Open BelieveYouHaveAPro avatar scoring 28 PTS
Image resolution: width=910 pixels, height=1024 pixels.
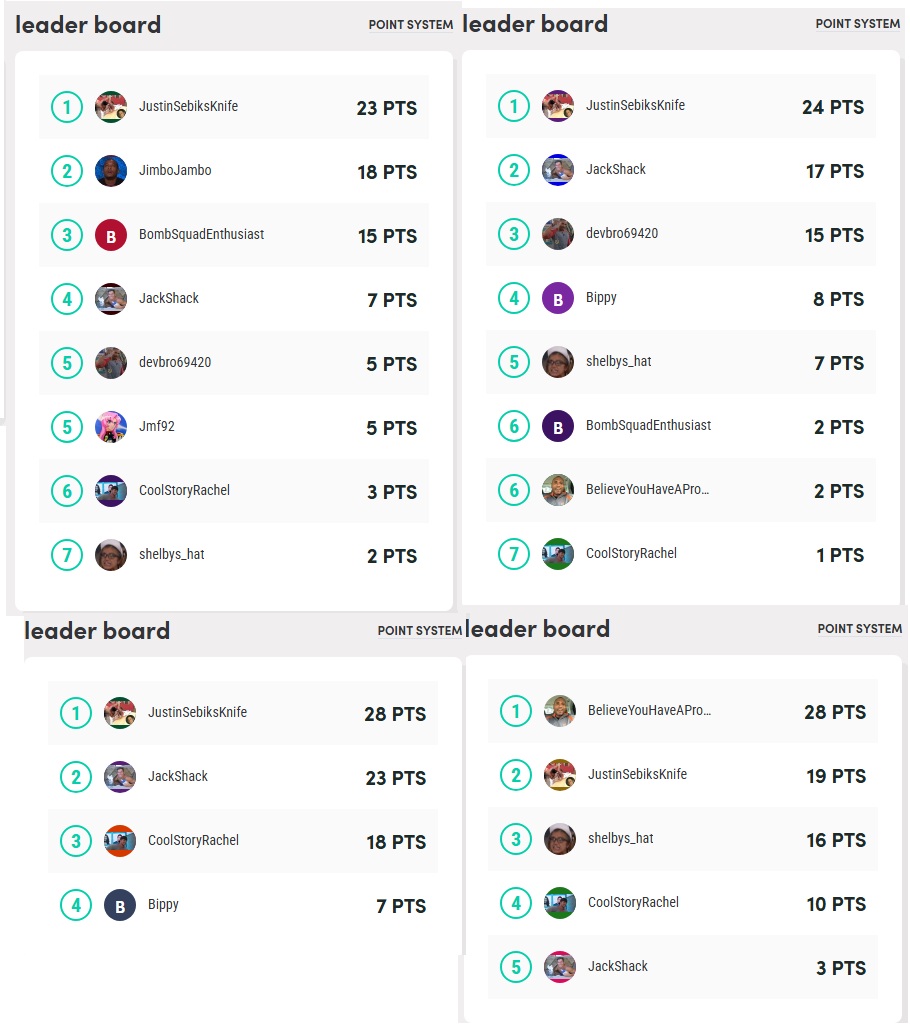point(560,711)
